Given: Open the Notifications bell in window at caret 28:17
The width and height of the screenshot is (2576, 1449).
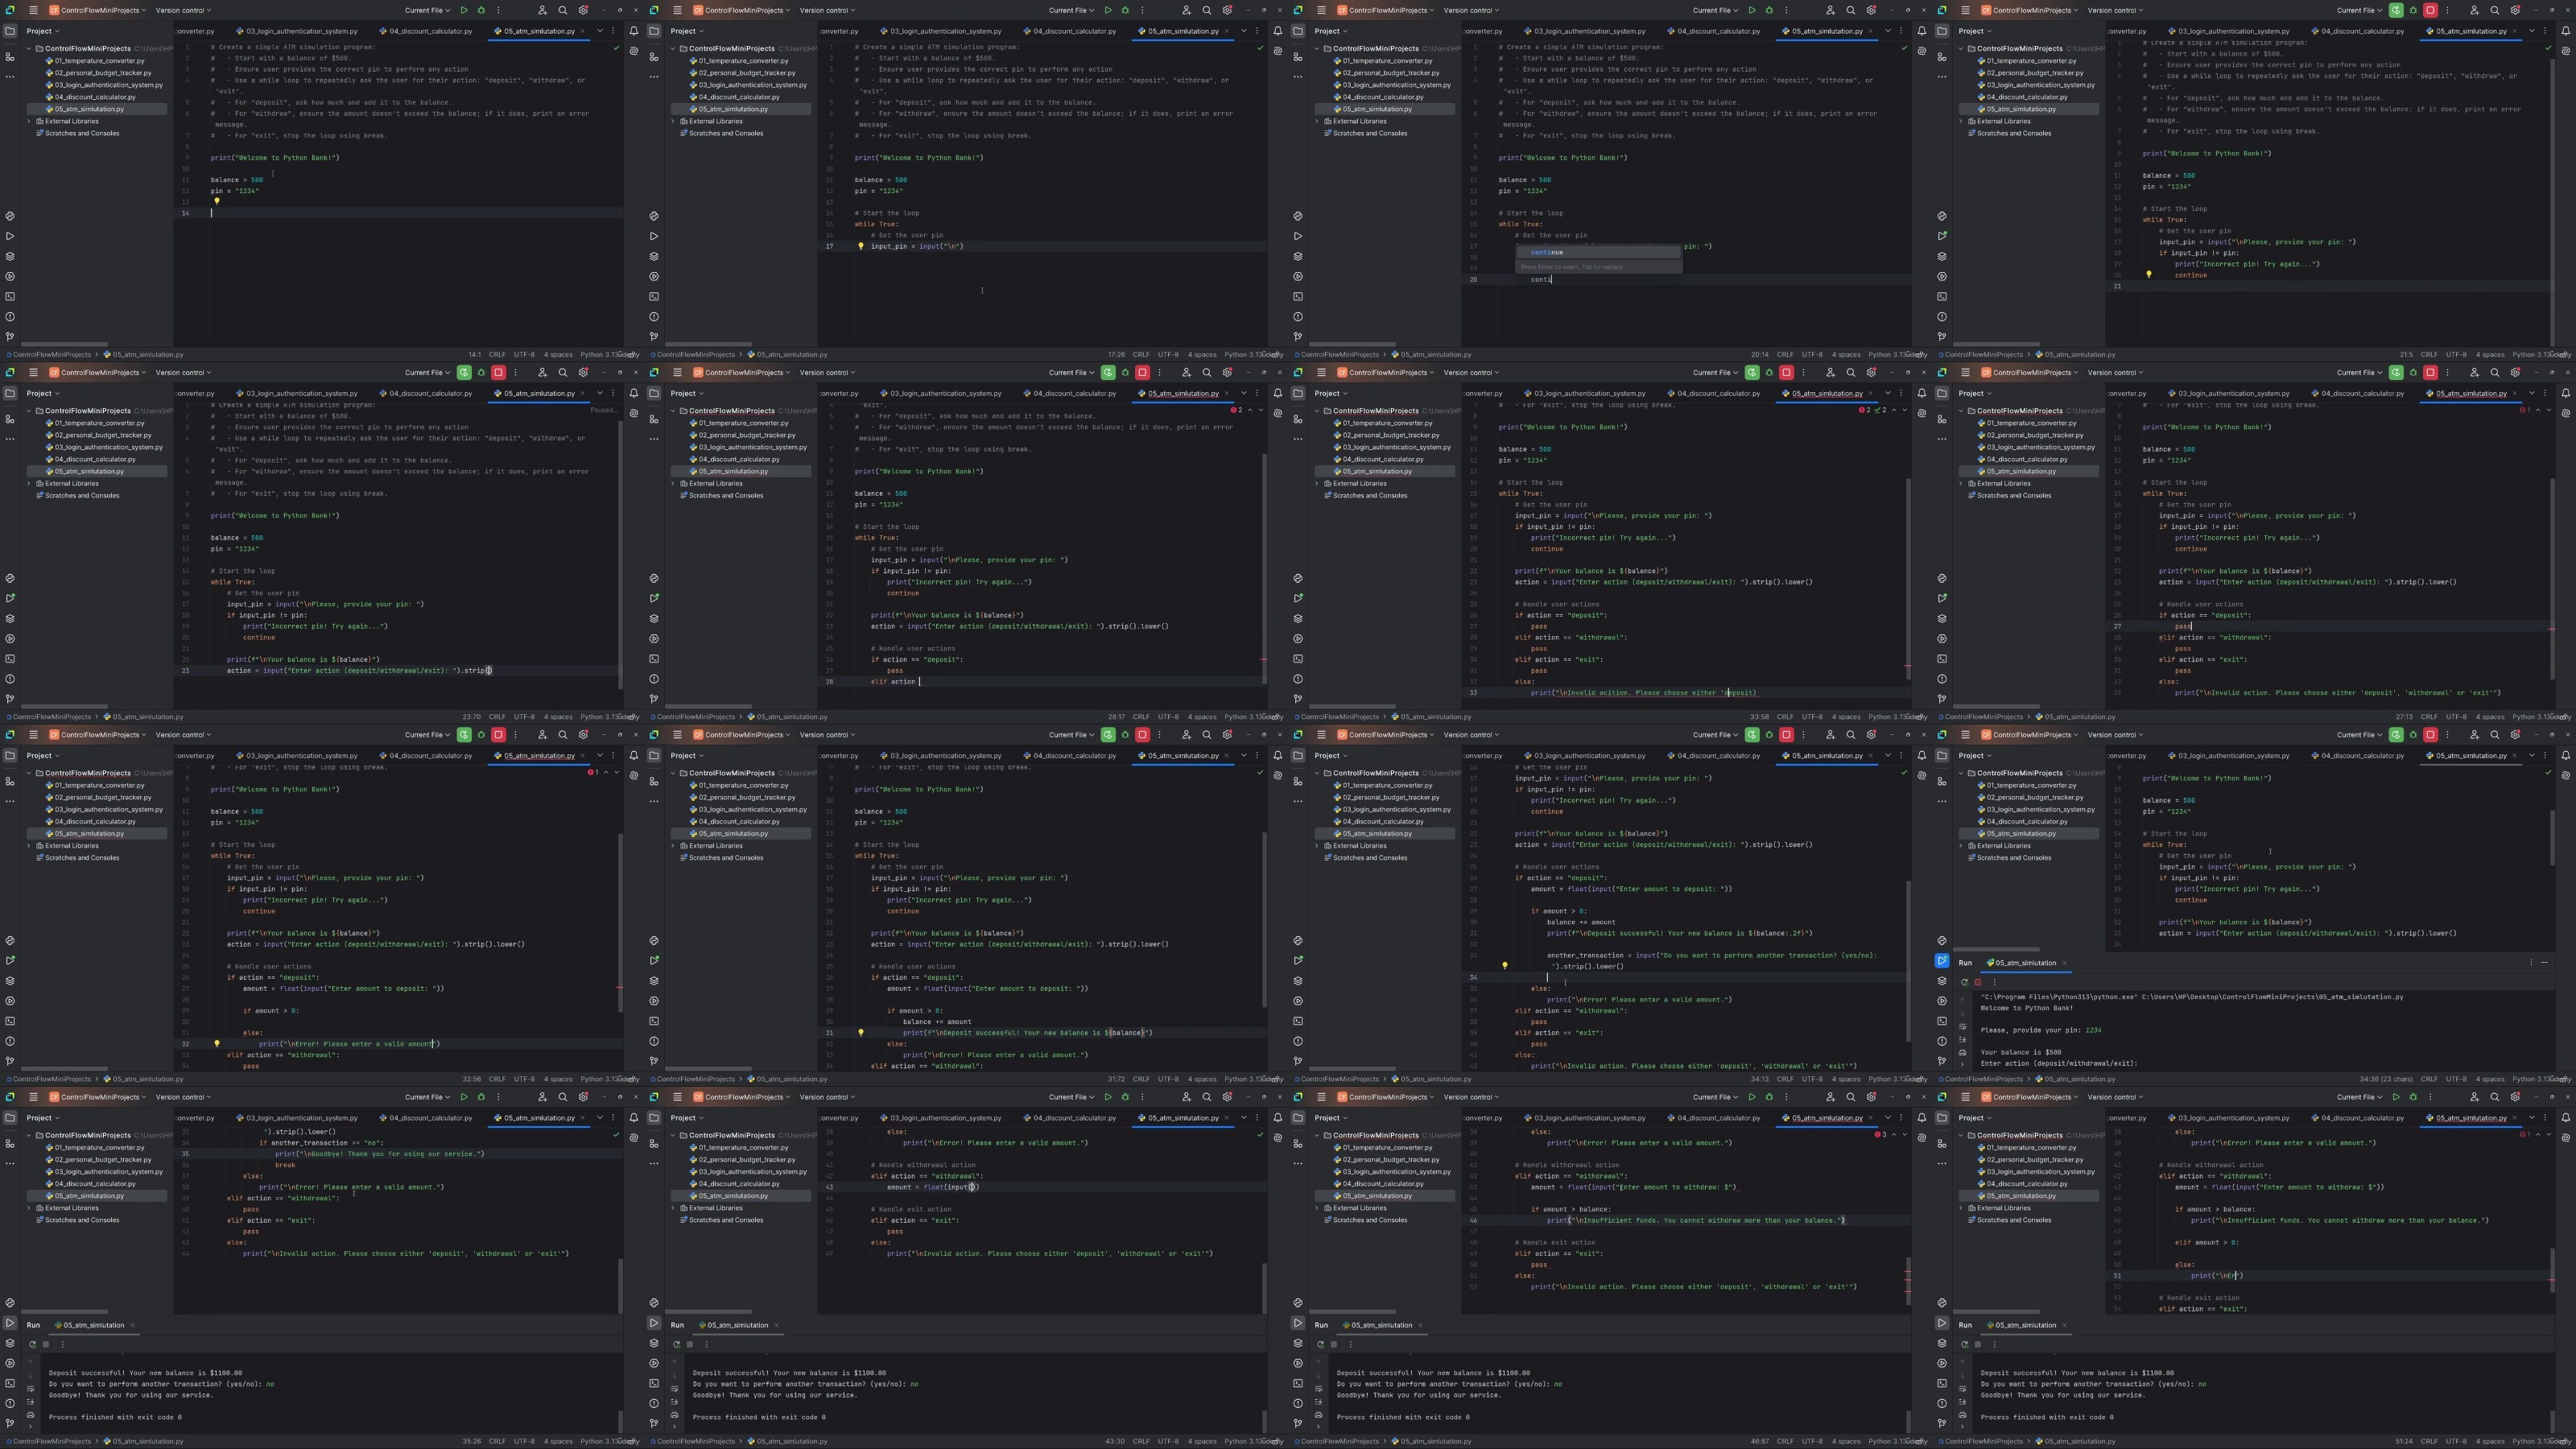Looking at the screenshot, I should (1278, 393).
